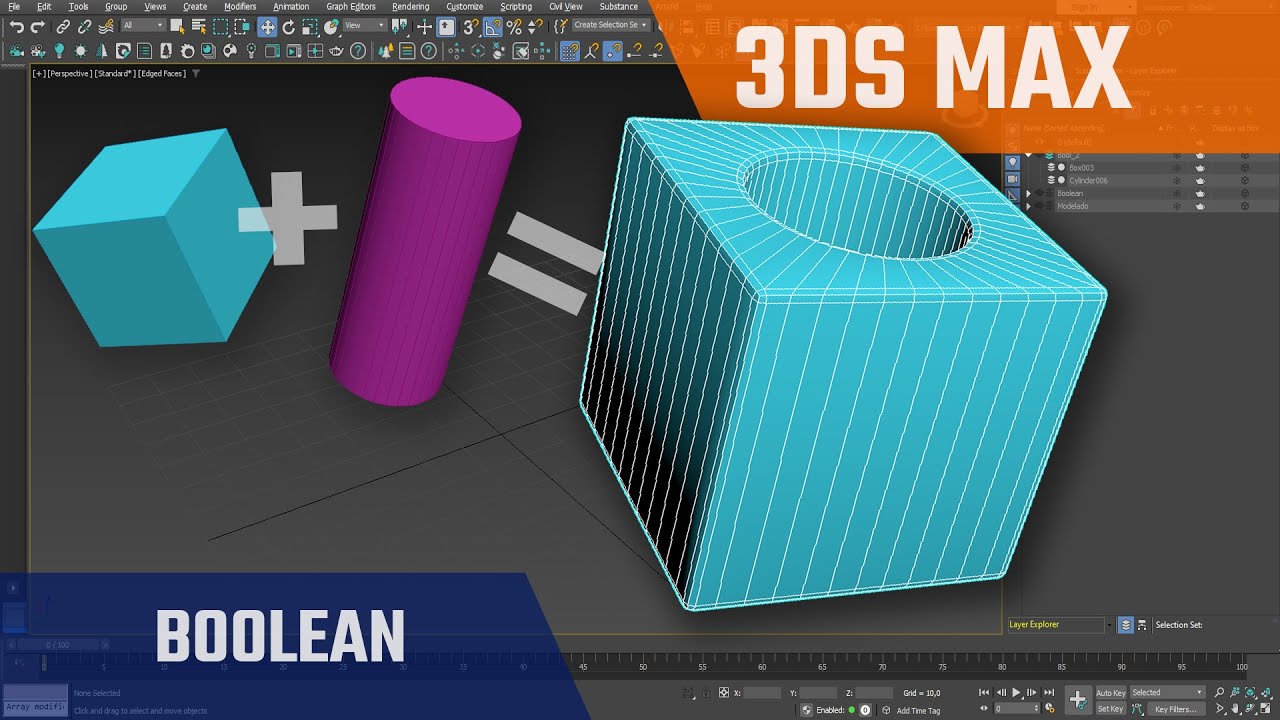
Task: Toggle Display as Box for Boolean layer
Action: 1245,193
